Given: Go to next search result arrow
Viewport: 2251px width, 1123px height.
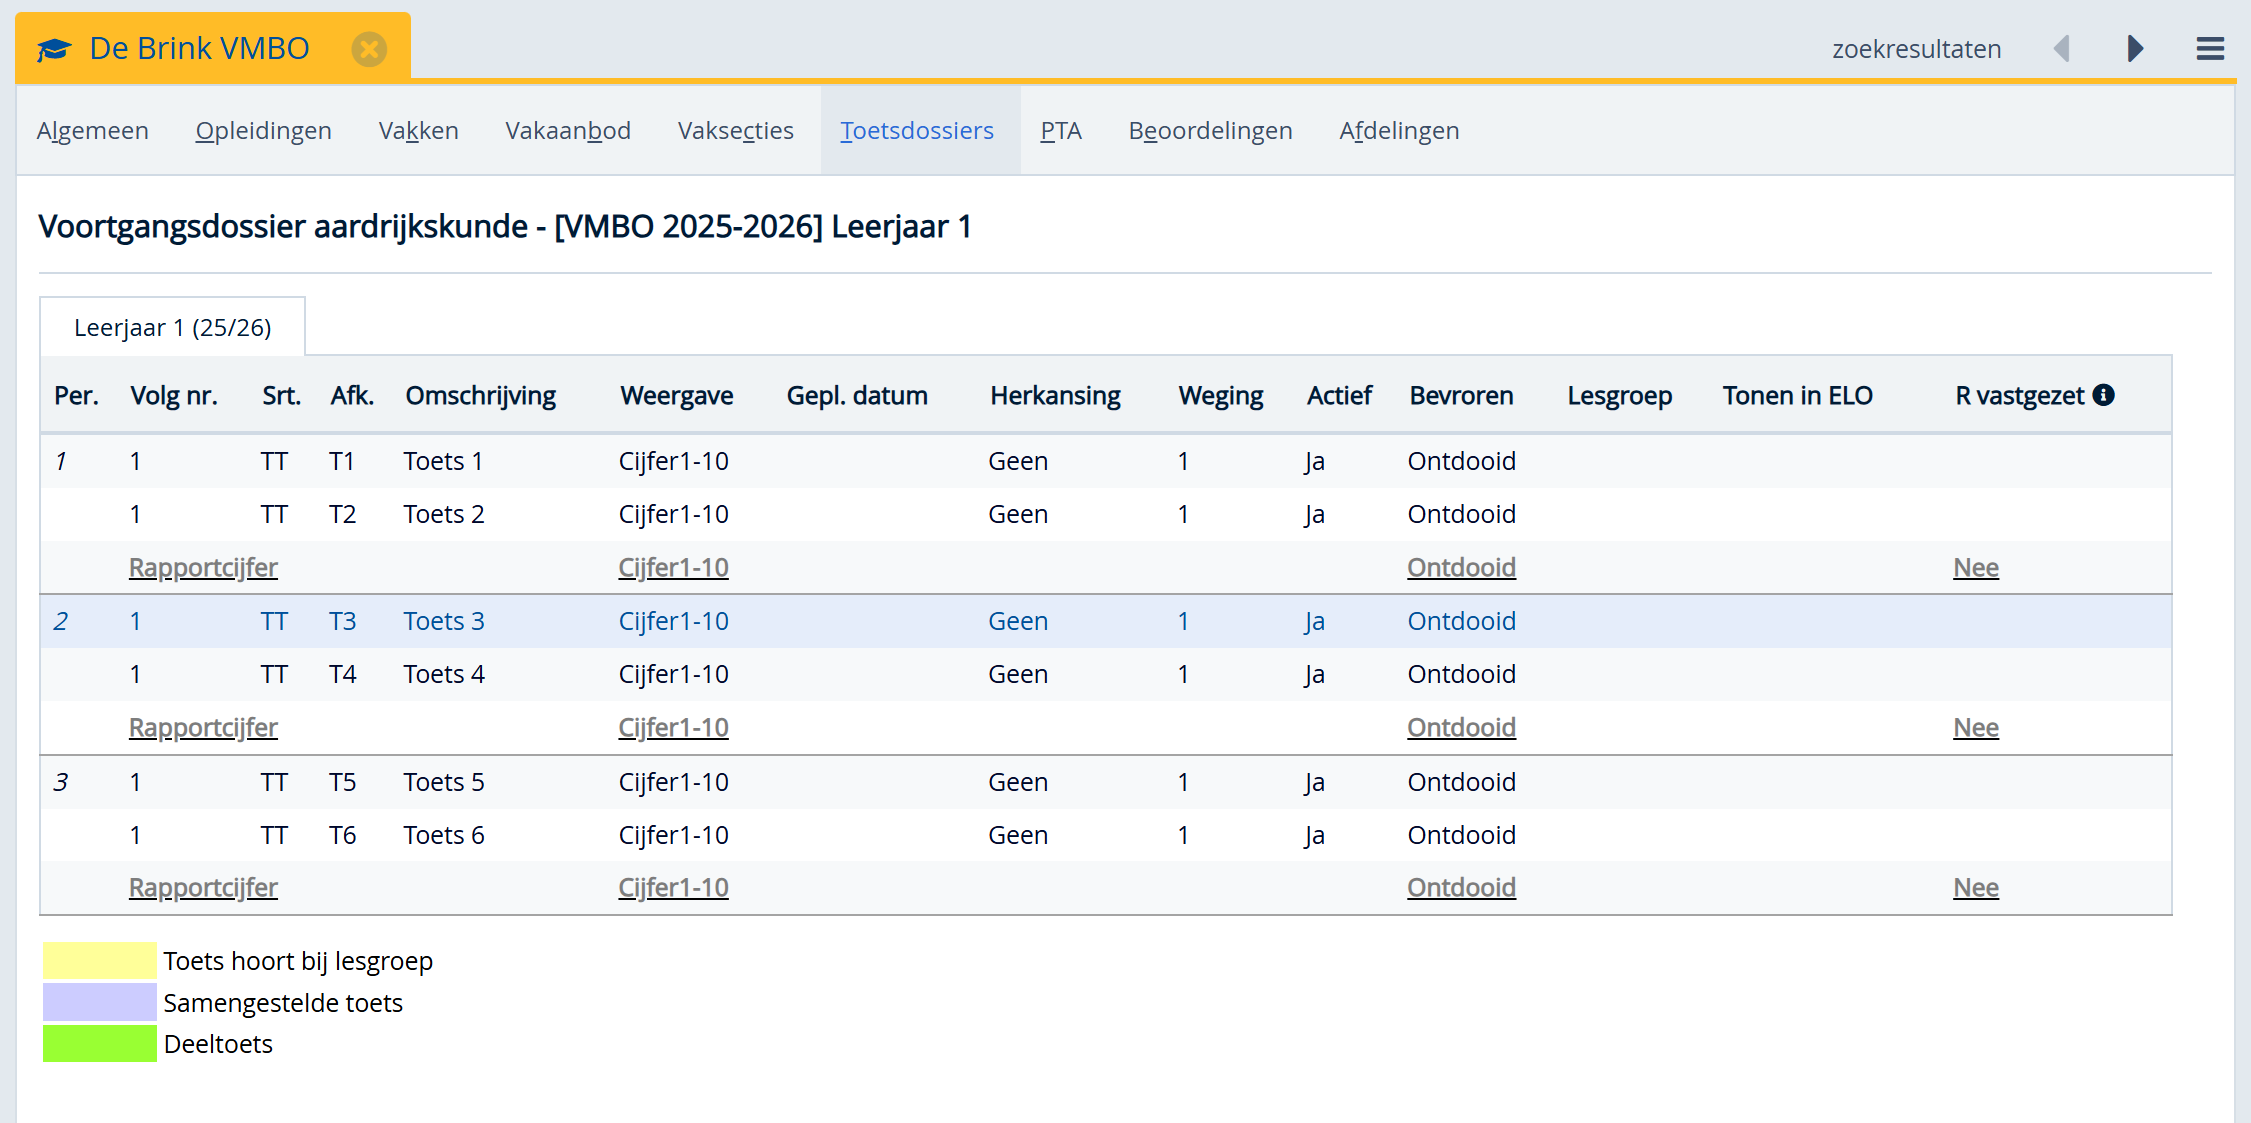Looking at the screenshot, I should click(x=2135, y=49).
